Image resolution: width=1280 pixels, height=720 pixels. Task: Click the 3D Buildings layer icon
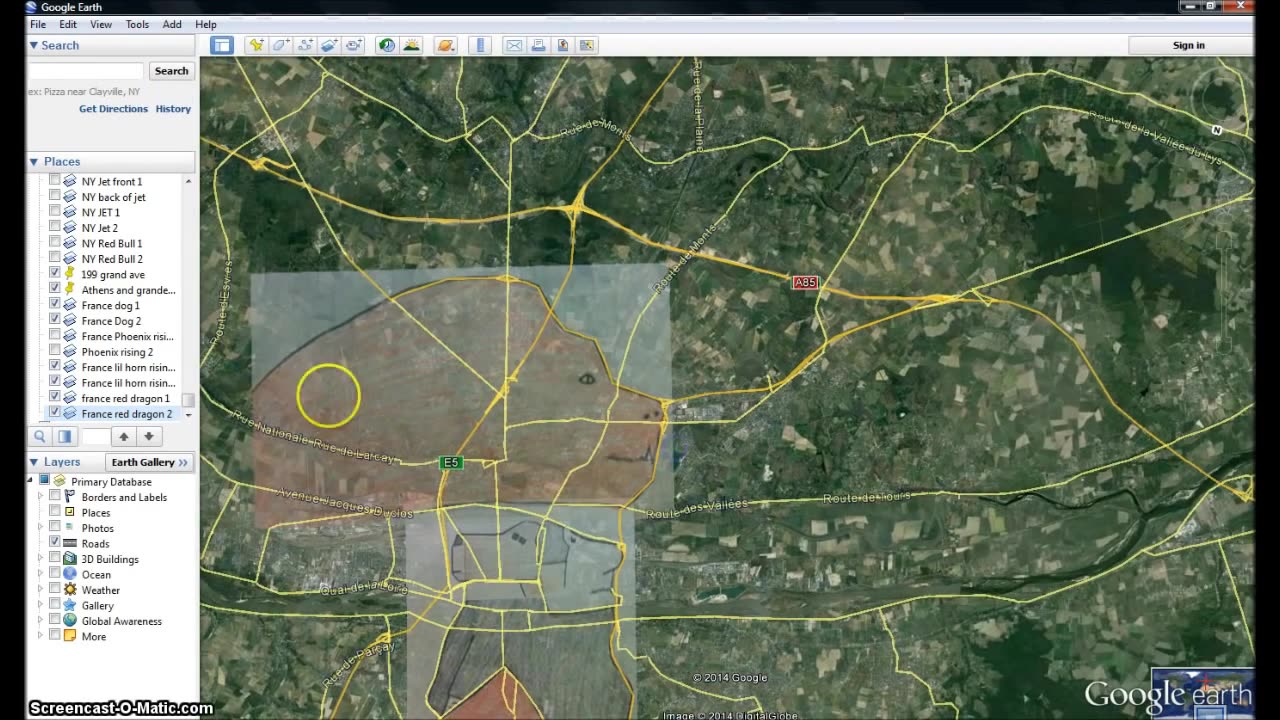coord(70,559)
